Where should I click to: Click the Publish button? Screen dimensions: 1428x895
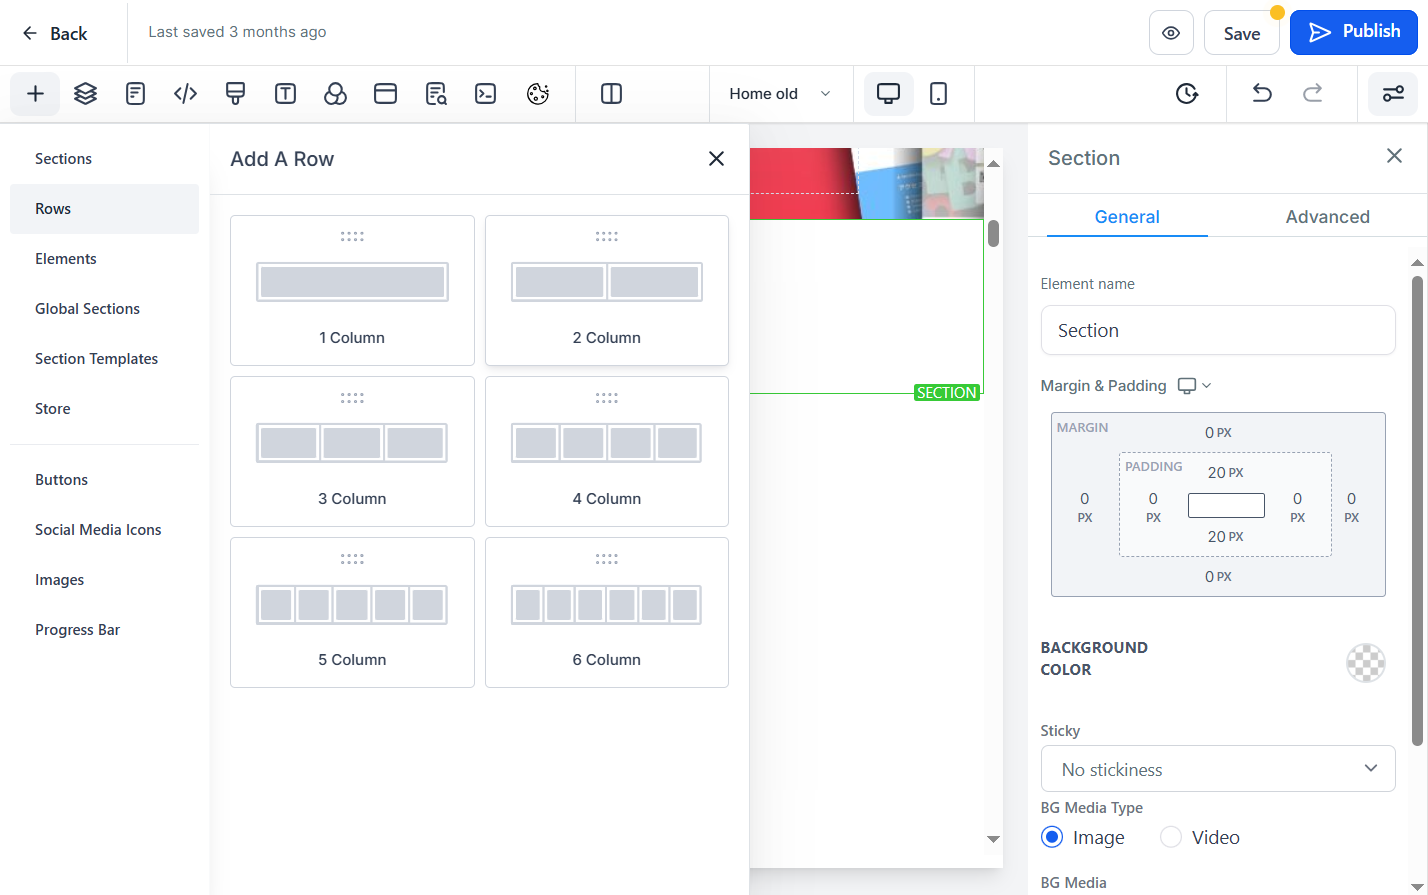pyautogui.click(x=1354, y=32)
